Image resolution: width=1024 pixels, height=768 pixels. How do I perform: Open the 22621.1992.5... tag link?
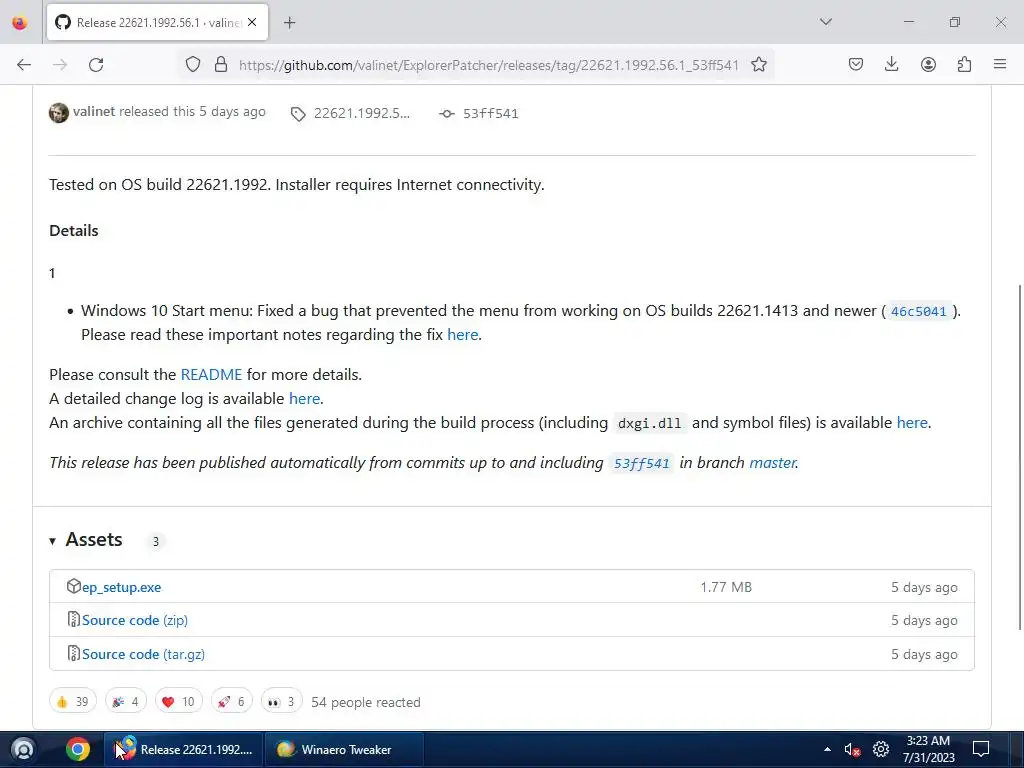click(x=362, y=114)
